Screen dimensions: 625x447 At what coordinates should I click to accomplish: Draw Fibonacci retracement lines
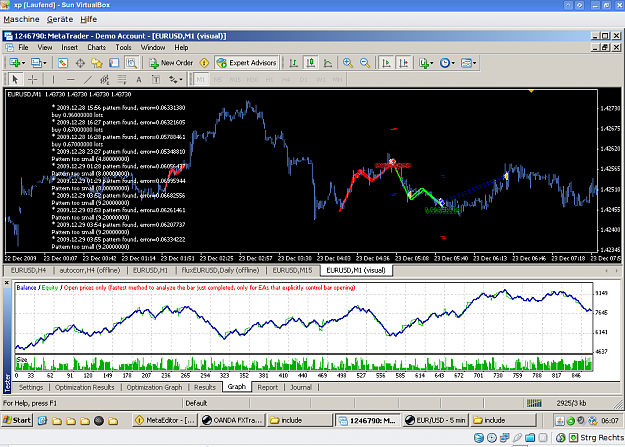(122, 80)
